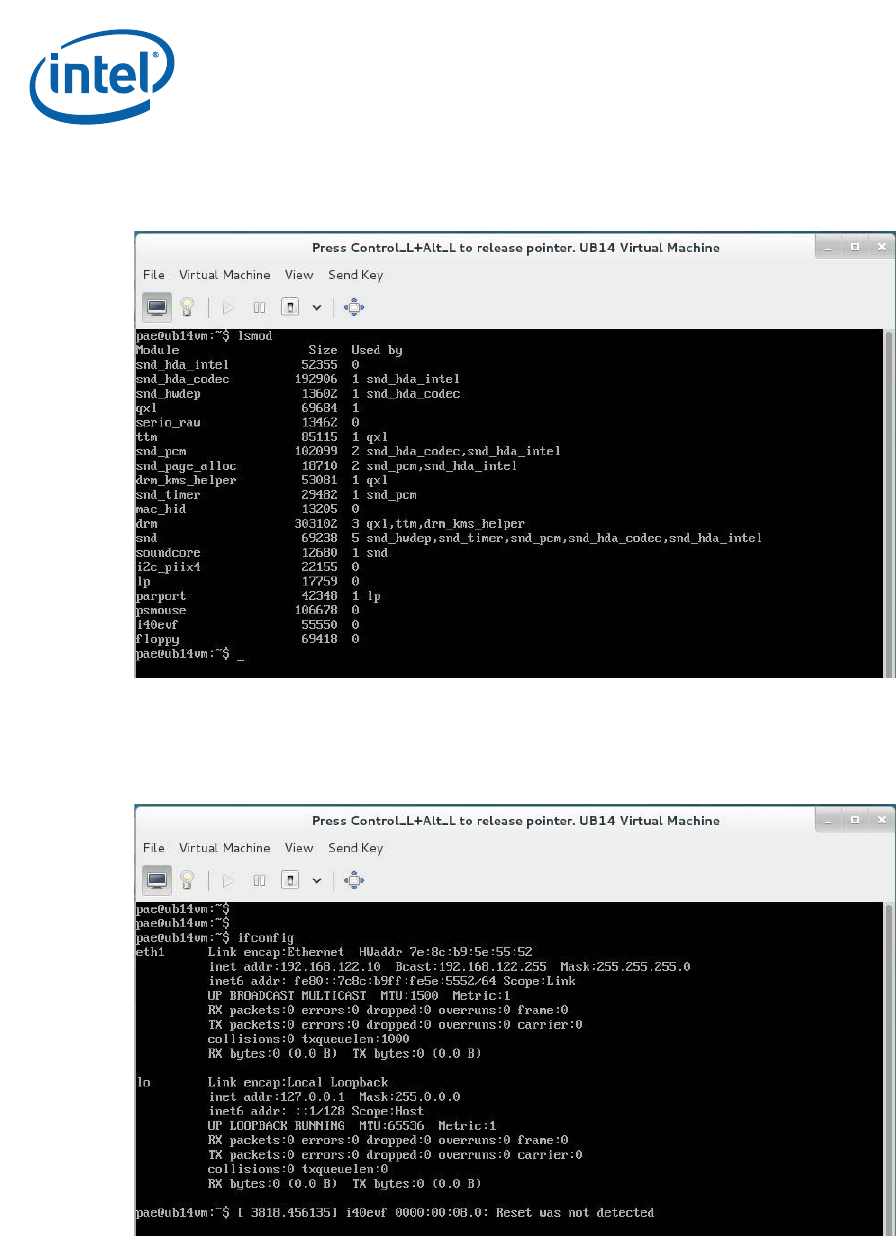The height and width of the screenshot is (1236, 896).
Task: Click the 'Size' column header in lsmod output
Action: coord(323,351)
